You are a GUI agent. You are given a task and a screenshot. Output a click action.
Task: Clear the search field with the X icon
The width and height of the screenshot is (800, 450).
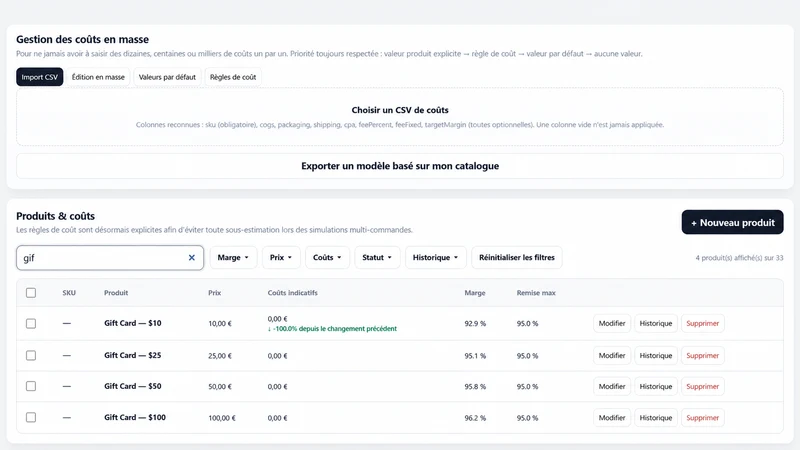191,258
